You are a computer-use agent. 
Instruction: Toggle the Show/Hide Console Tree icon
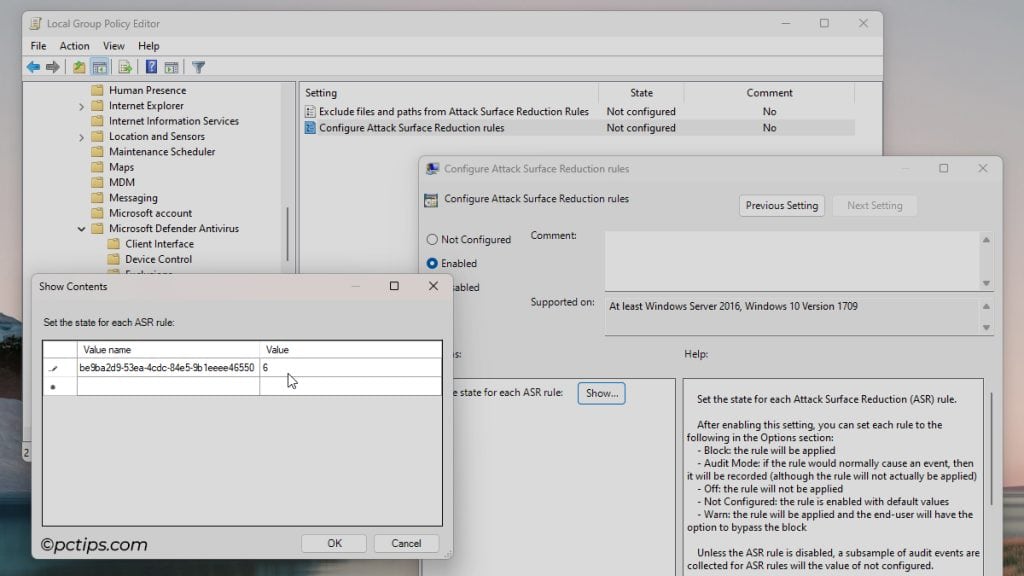(100, 67)
